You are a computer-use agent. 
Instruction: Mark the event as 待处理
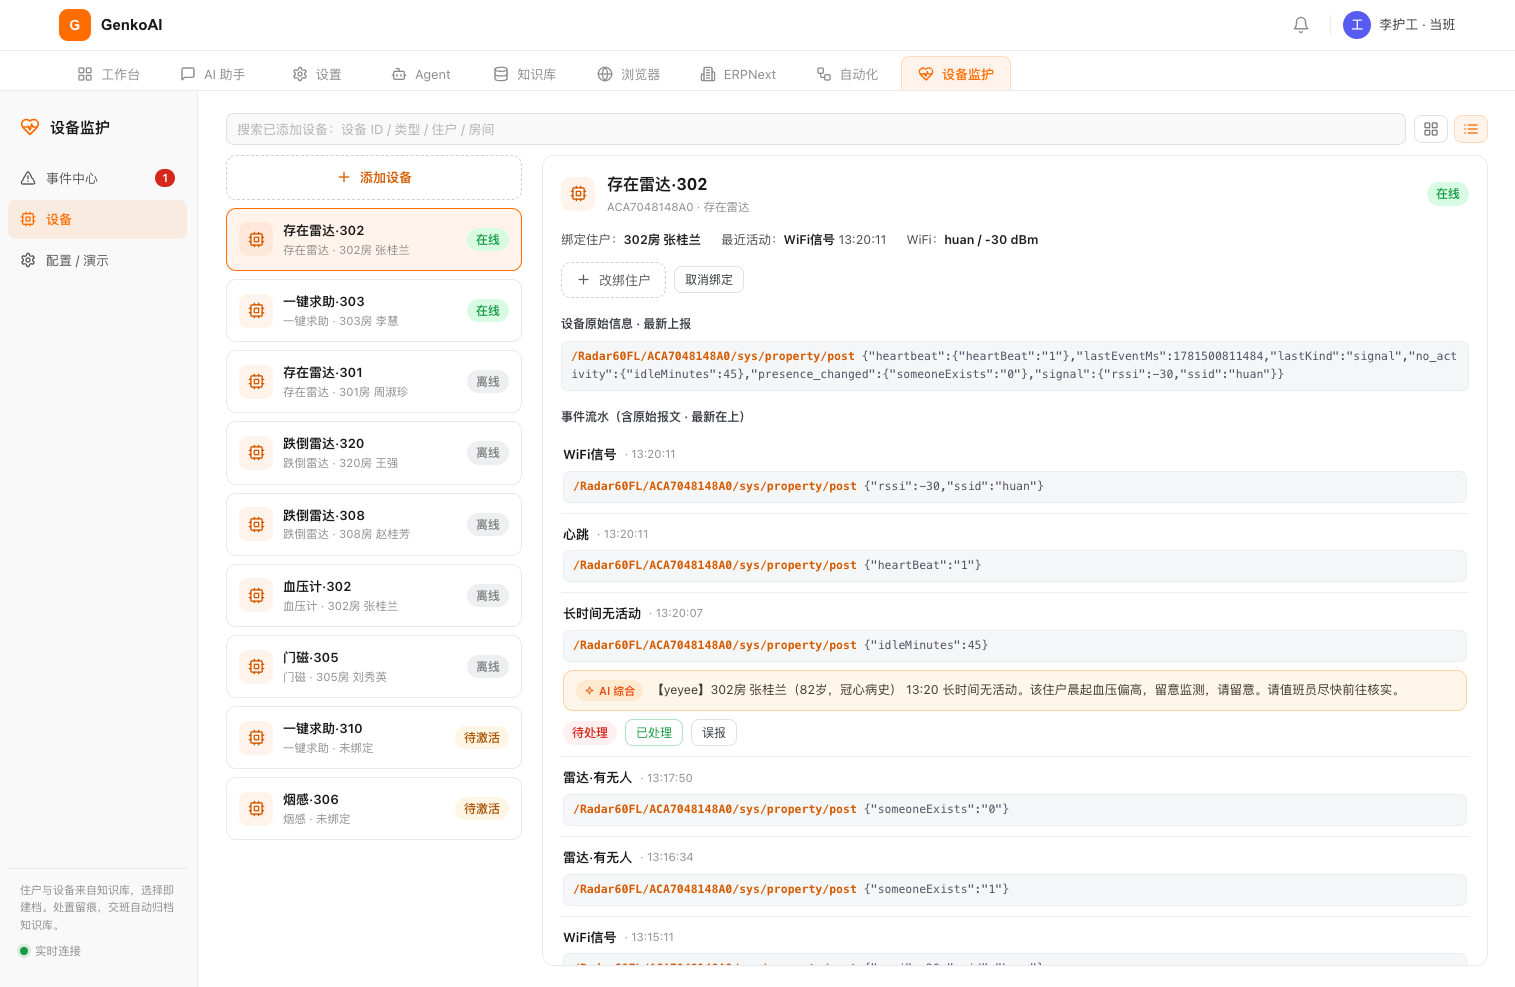(590, 733)
